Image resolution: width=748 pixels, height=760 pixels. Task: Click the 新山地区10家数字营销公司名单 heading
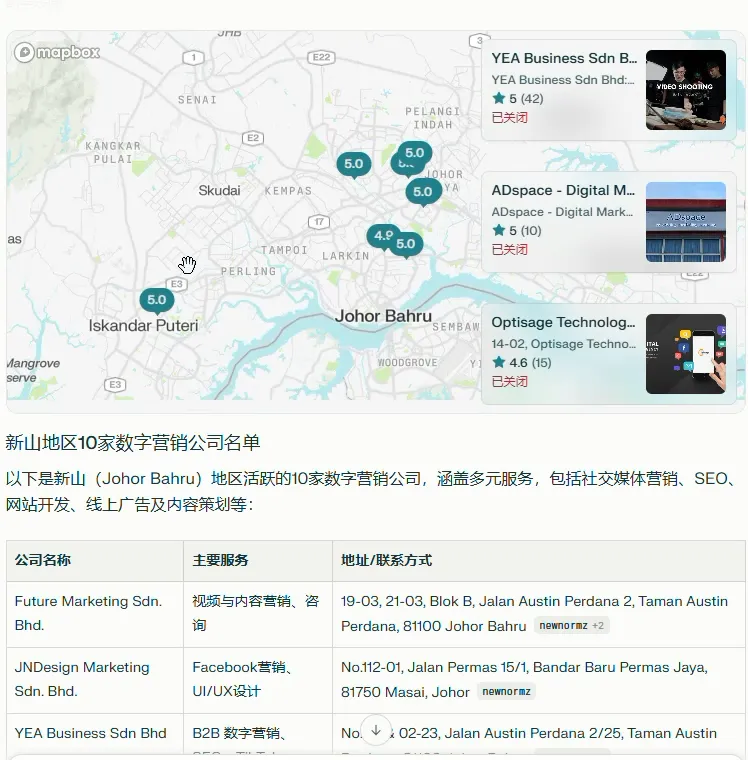pyautogui.click(x=133, y=443)
